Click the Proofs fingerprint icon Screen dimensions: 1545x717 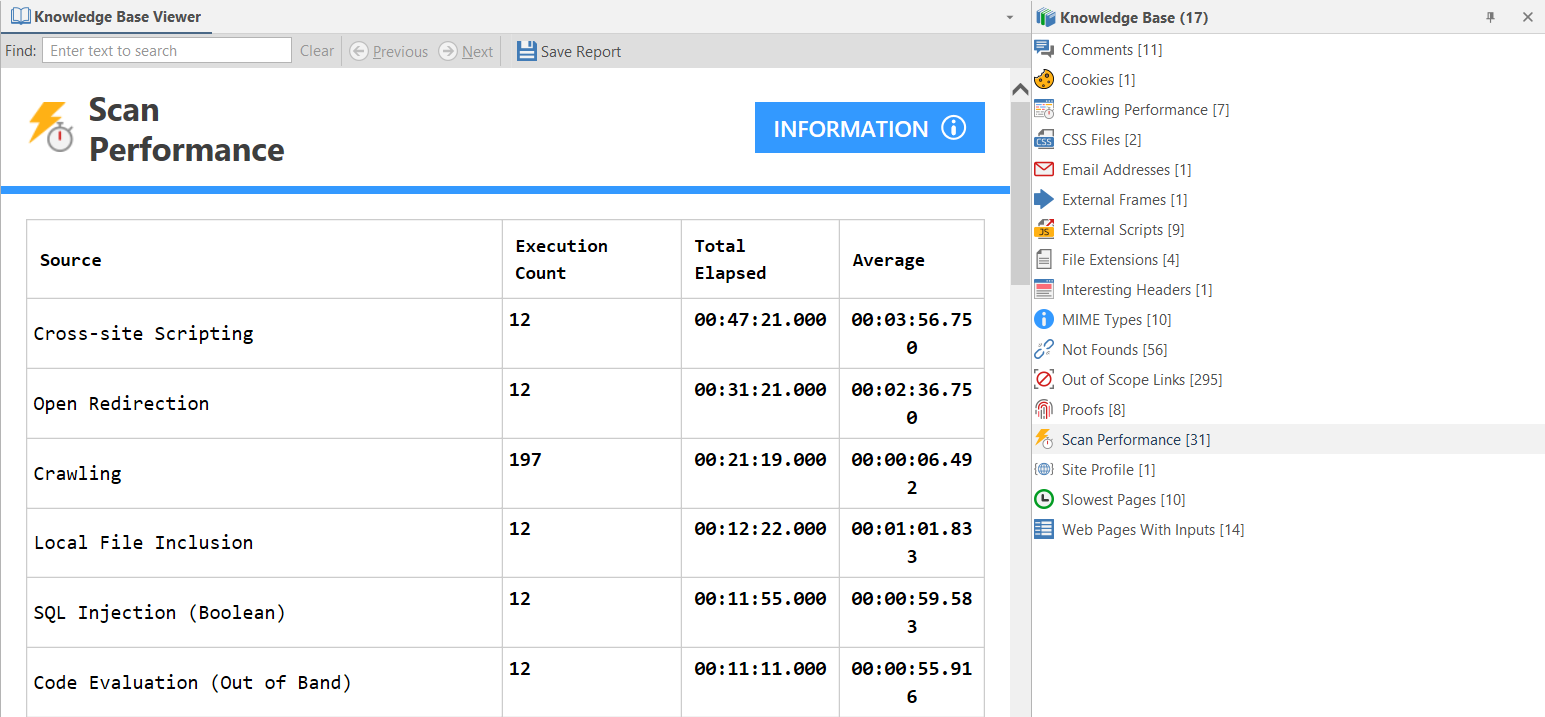tap(1043, 408)
